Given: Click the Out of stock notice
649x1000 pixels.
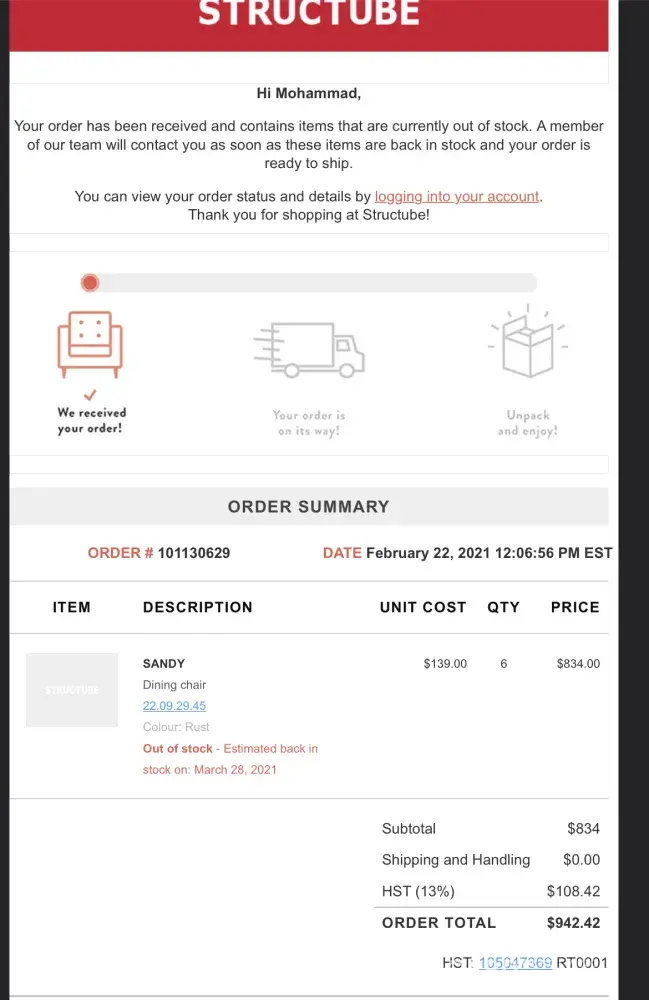Looking at the screenshot, I should point(178,748).
